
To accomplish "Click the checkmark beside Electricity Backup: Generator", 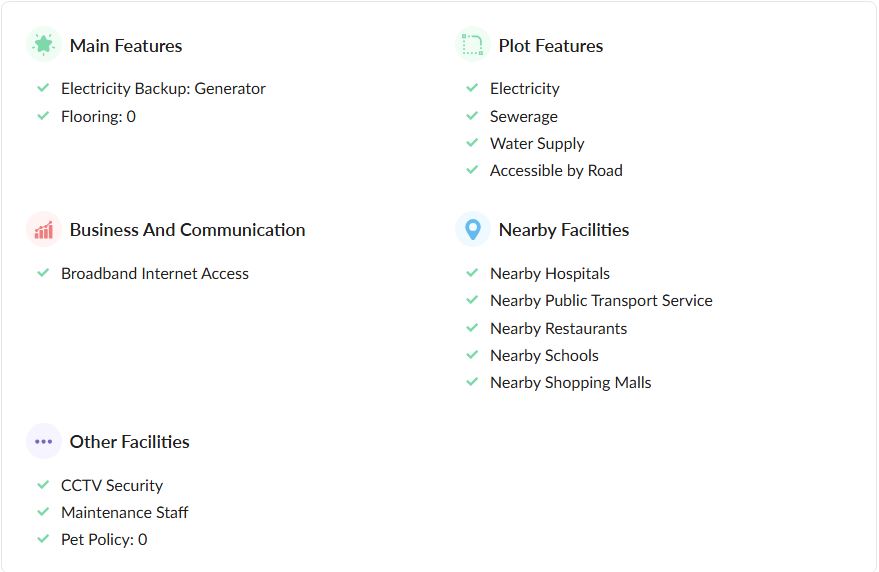I will tap(43, 88).
